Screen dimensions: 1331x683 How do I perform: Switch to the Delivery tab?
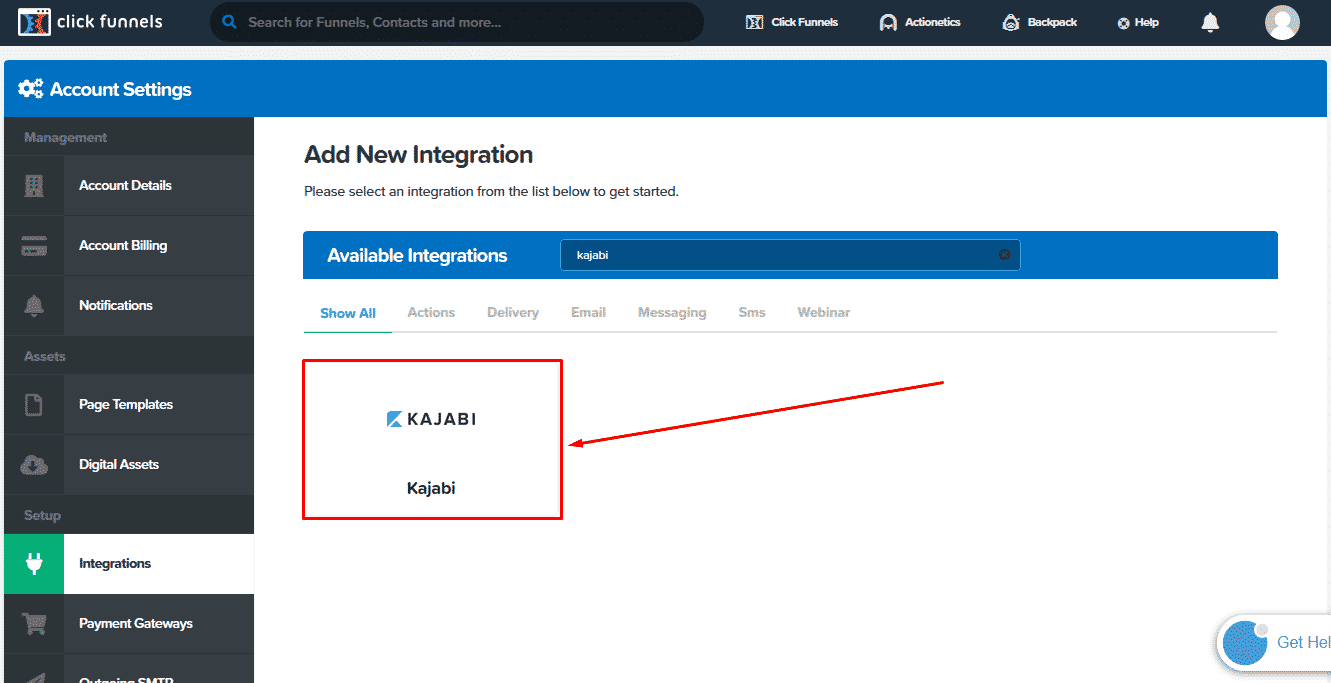(513, 313)
